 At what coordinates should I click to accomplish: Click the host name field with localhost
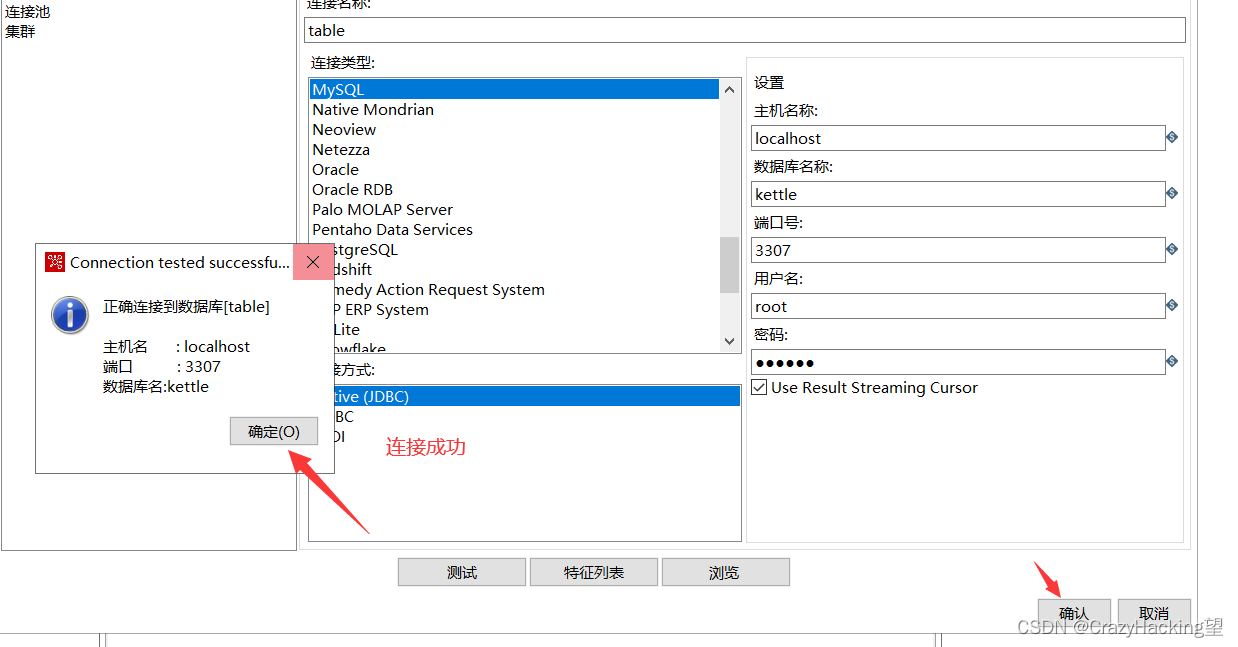(x=958, y=138)
